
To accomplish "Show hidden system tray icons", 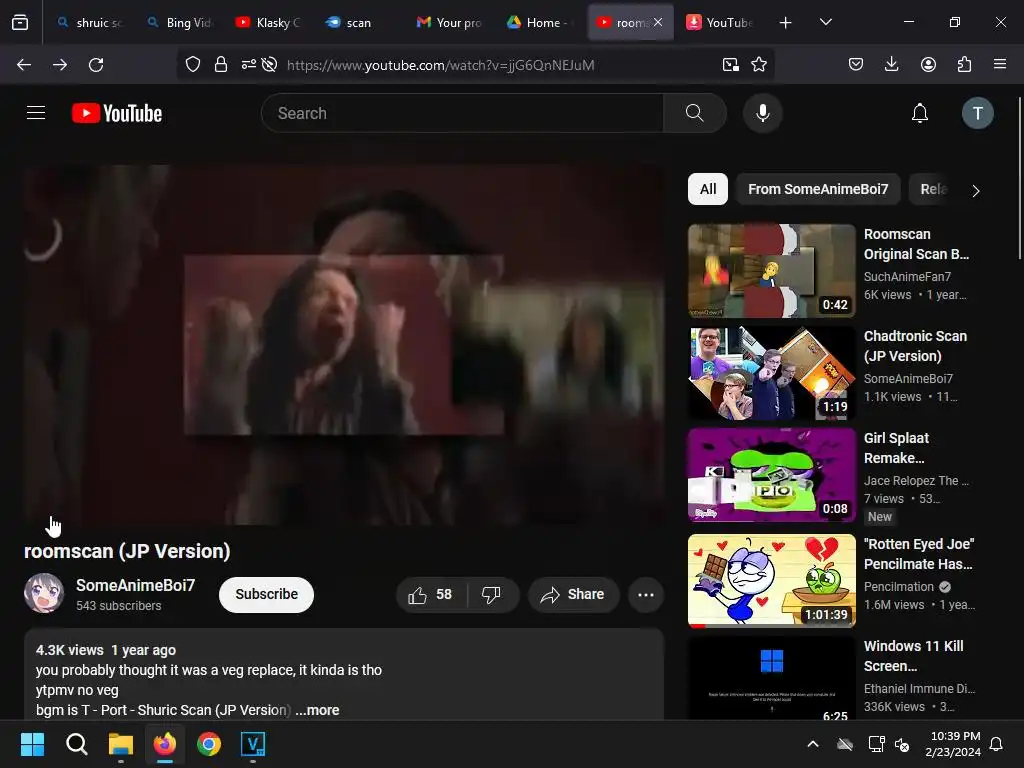I will [813, 744].
